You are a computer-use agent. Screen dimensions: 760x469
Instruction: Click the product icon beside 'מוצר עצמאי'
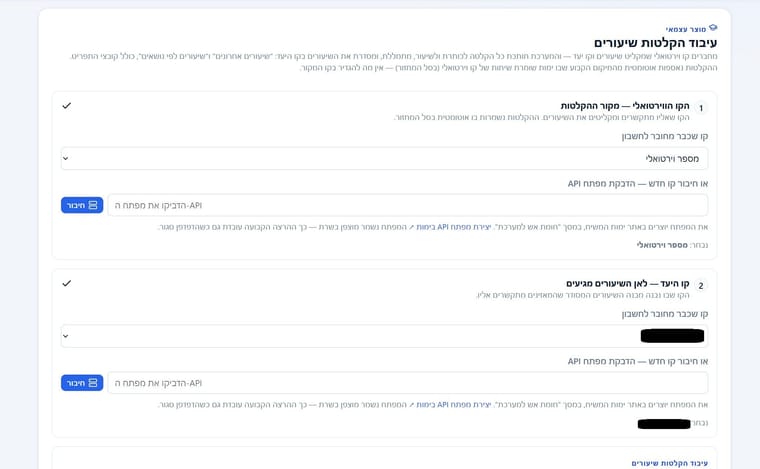click(713, 28)
